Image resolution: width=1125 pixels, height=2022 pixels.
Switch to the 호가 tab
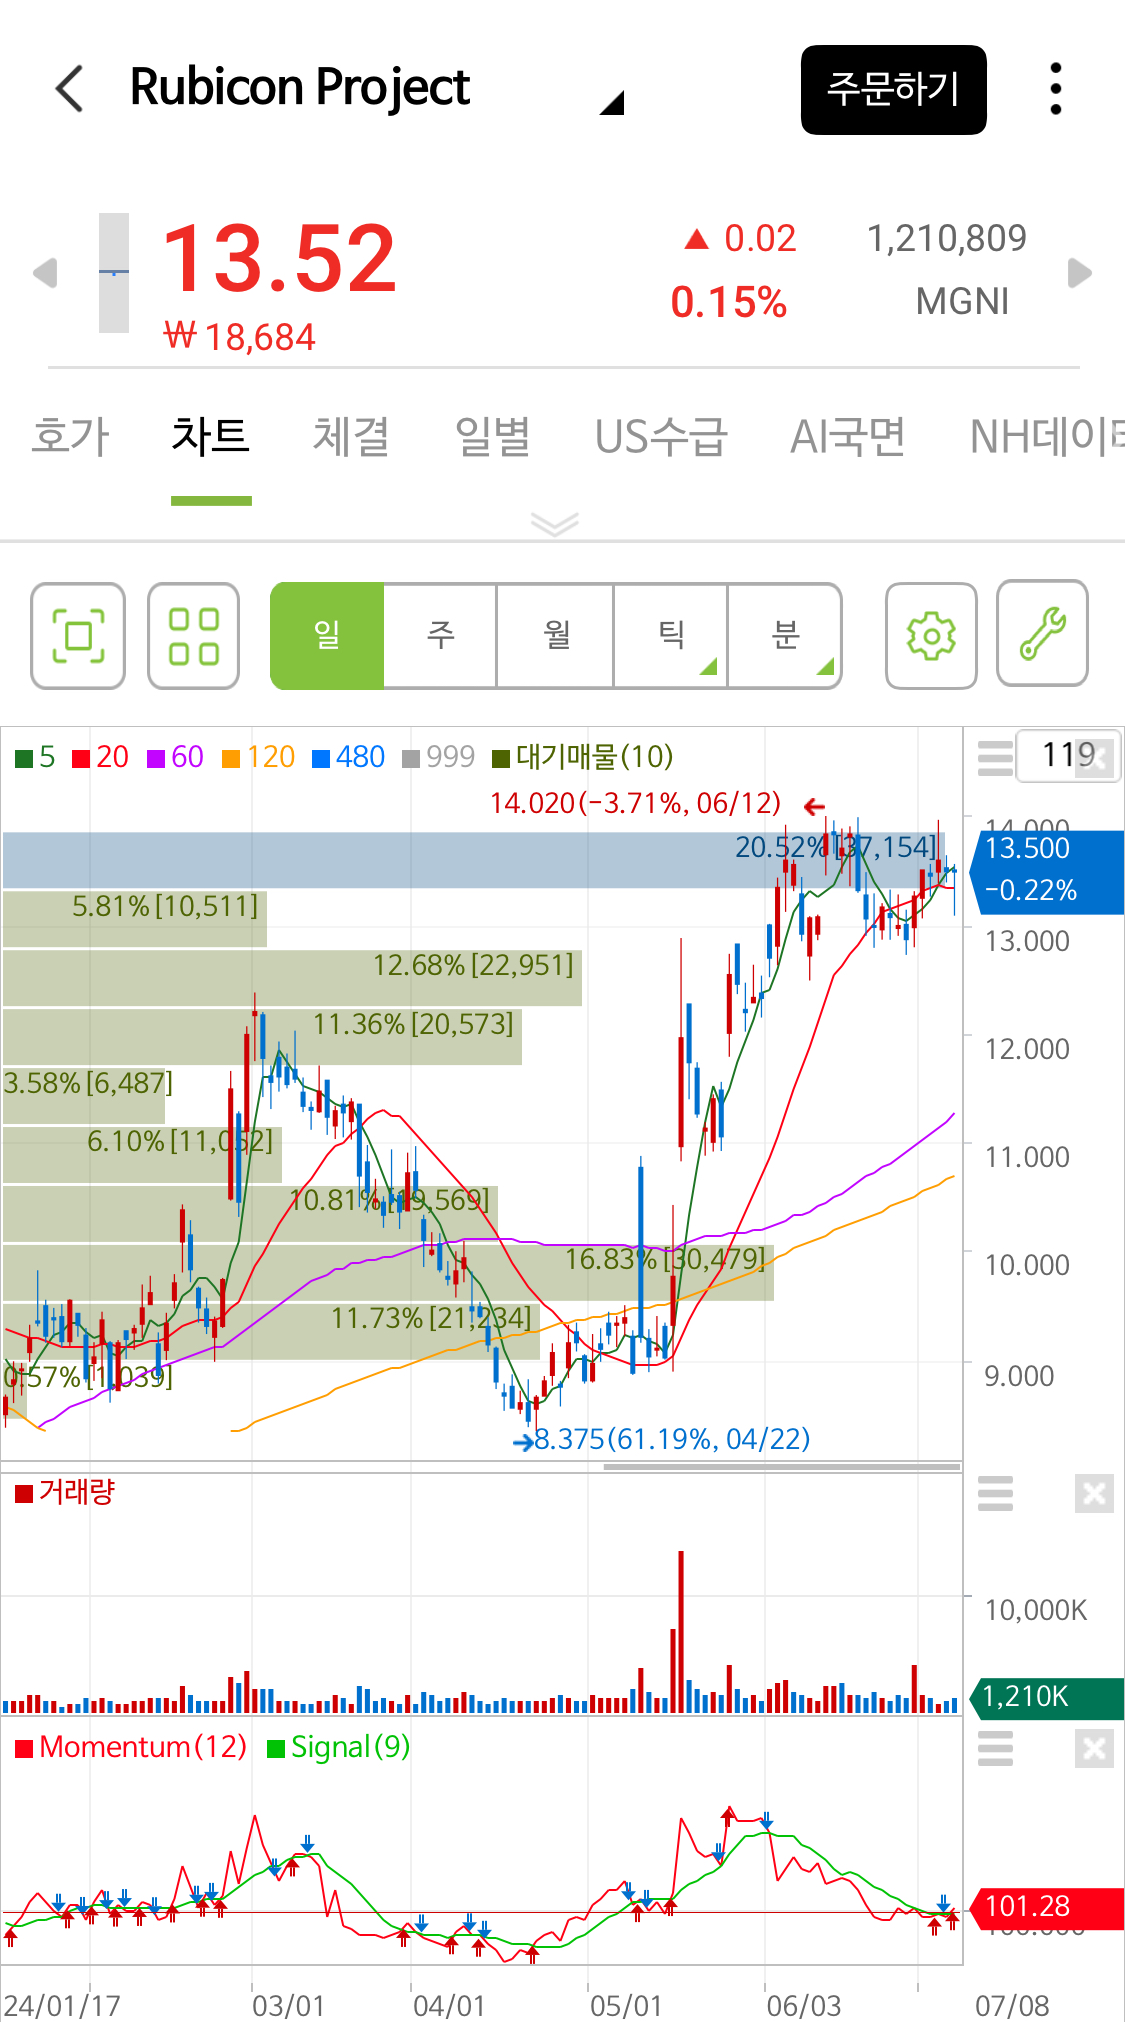pos(70,437)
